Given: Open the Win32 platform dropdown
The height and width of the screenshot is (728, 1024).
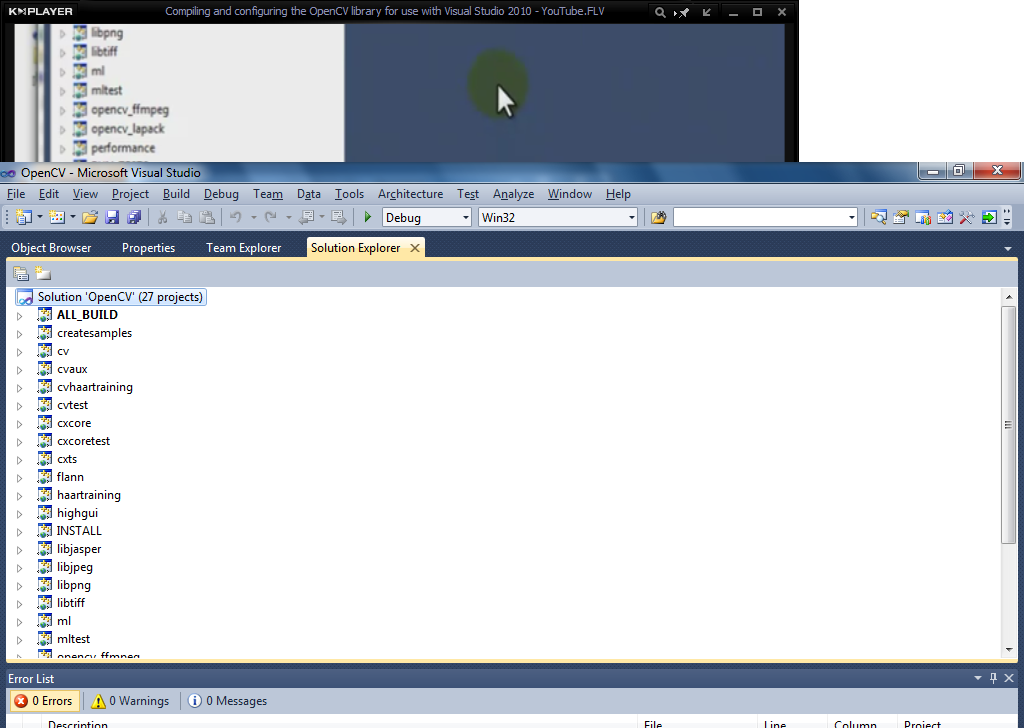Looking at the screenshot, I should coord(632,217).
